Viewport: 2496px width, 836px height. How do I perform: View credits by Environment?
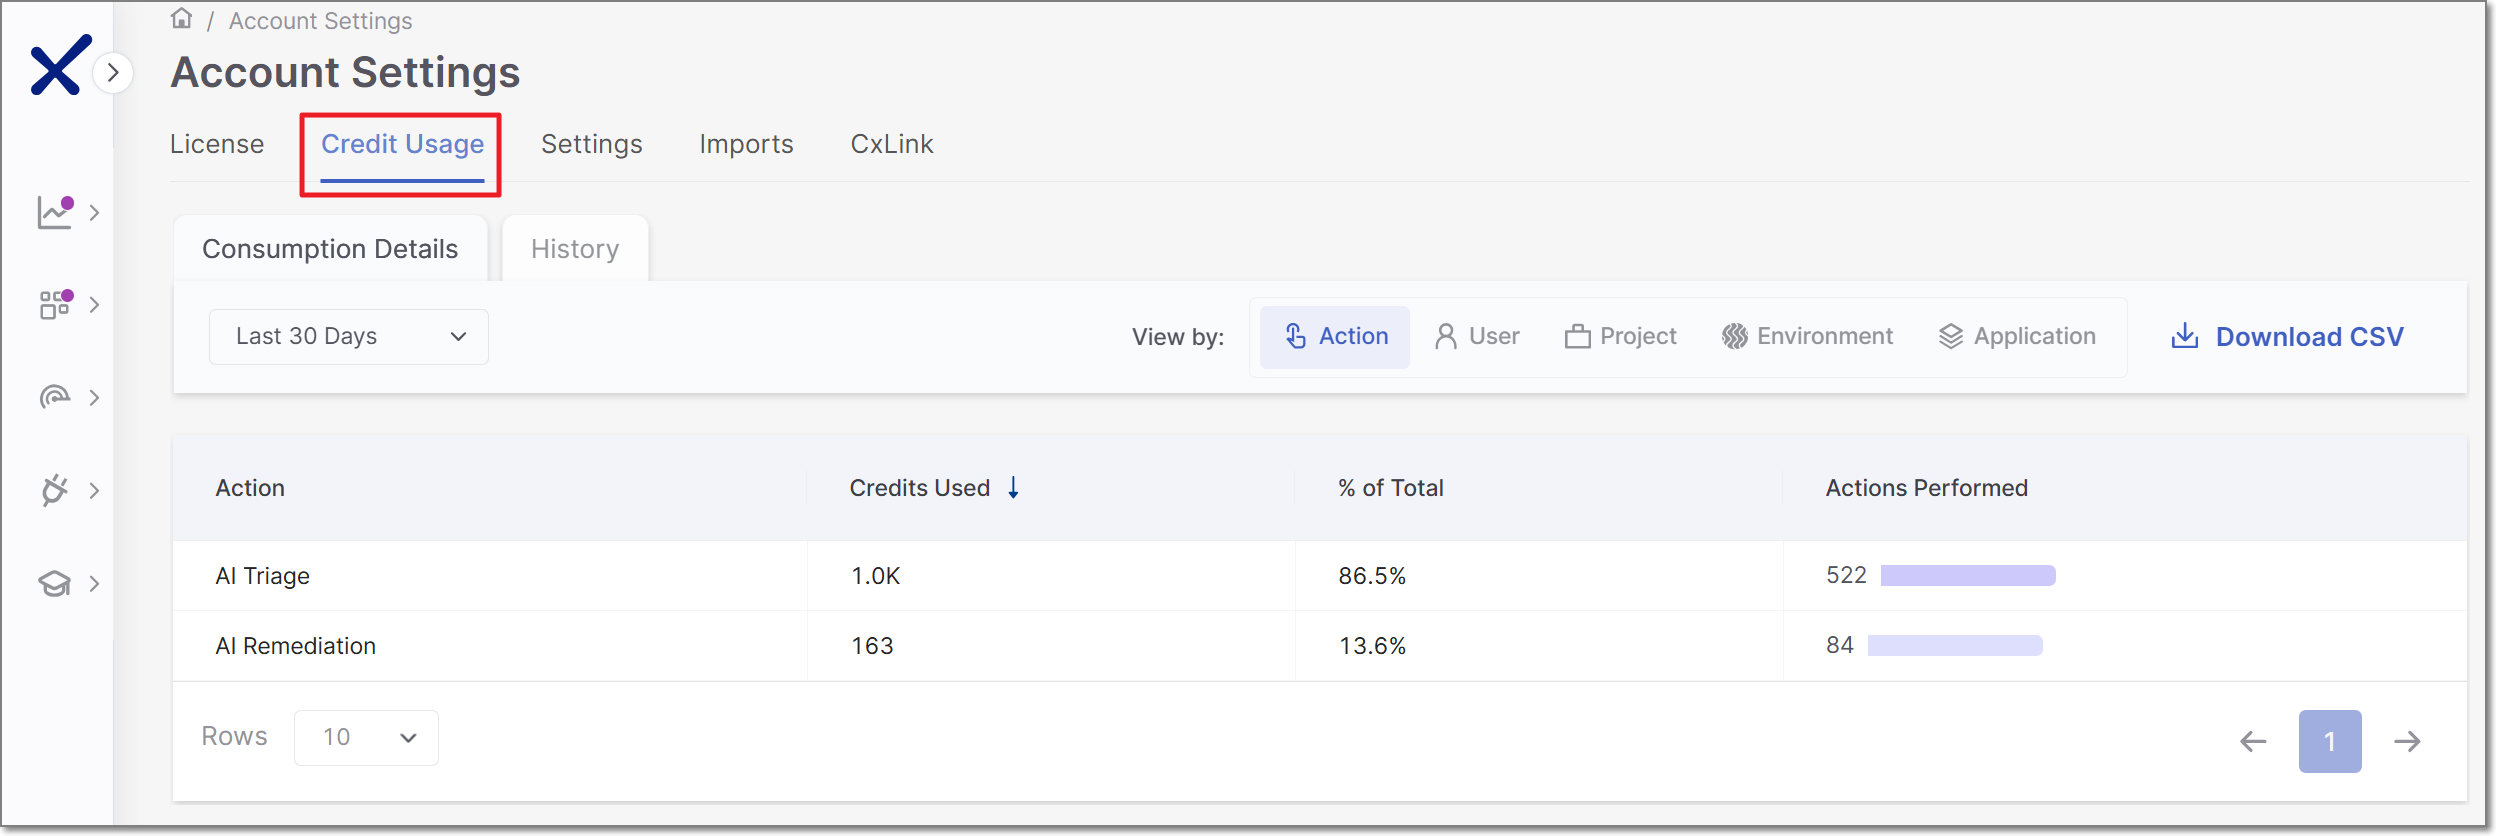coord(1807,337)
